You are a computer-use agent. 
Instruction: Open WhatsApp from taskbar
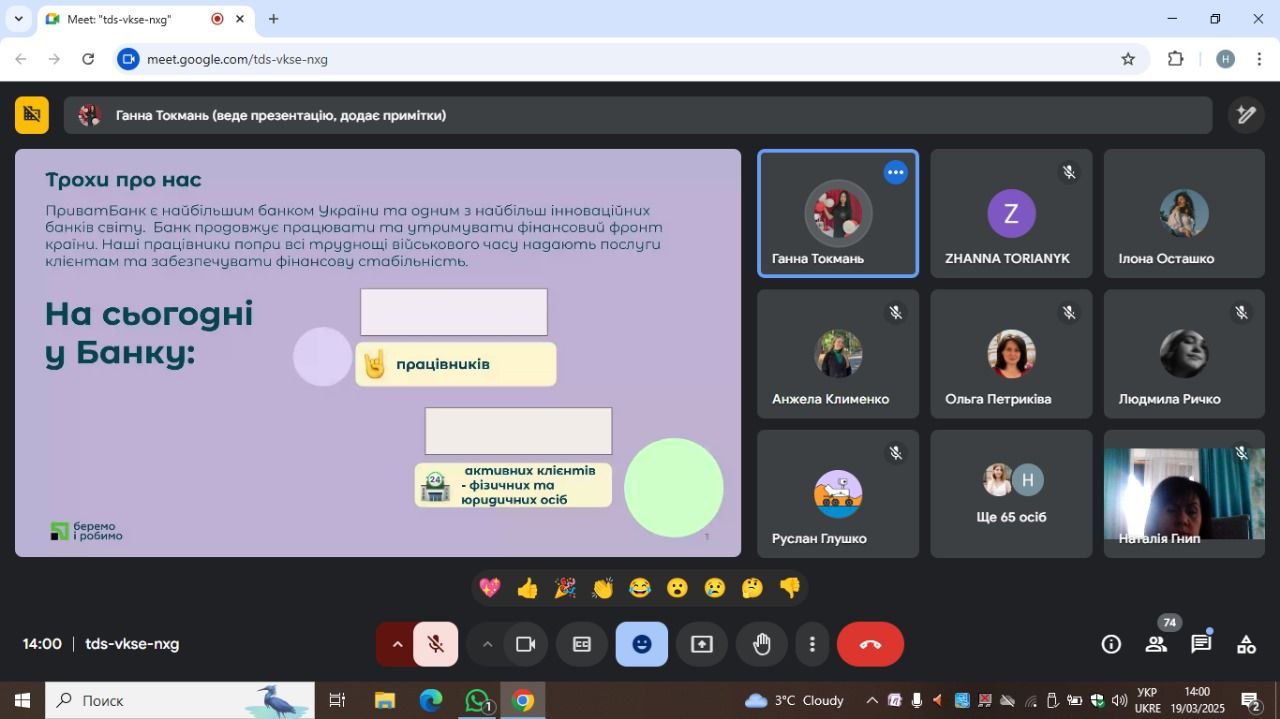(477, 700)
